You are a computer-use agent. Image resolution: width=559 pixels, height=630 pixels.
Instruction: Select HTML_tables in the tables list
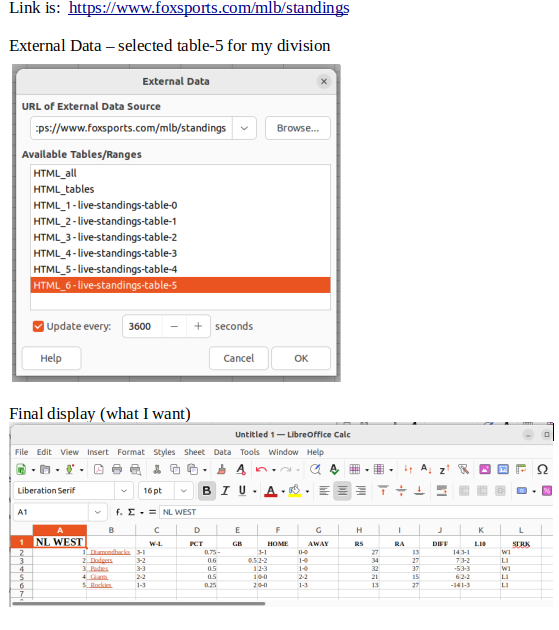tap(180, 189)
